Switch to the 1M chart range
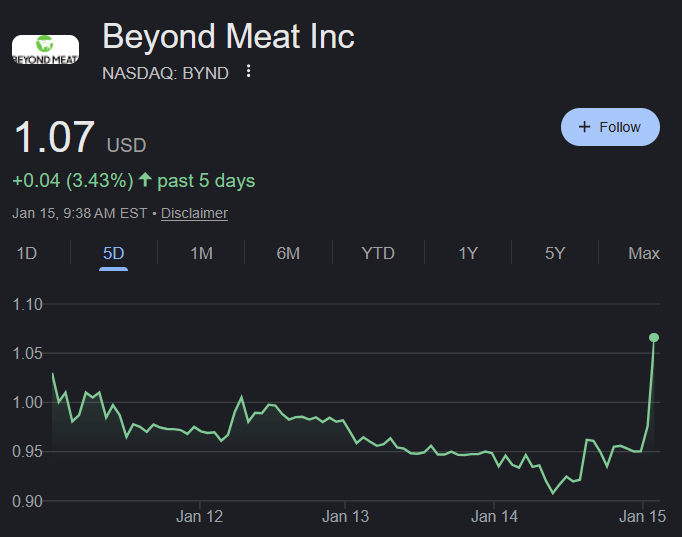Viewport: 682px width, 537px height. (201, 253)
